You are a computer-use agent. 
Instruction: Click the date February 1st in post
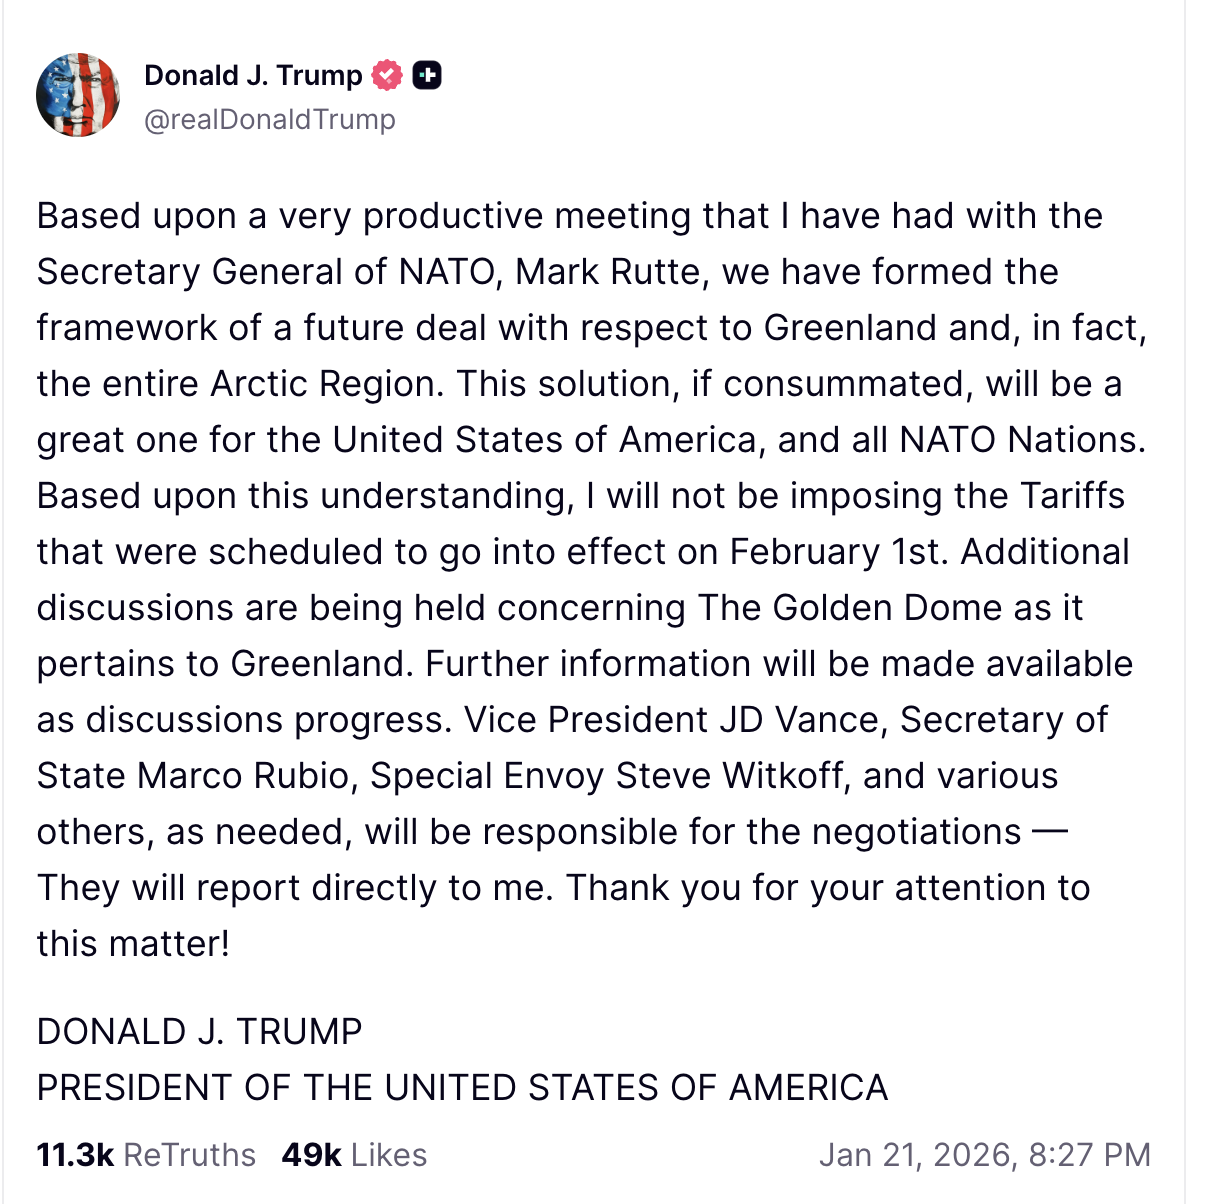(x=837, y=552)
